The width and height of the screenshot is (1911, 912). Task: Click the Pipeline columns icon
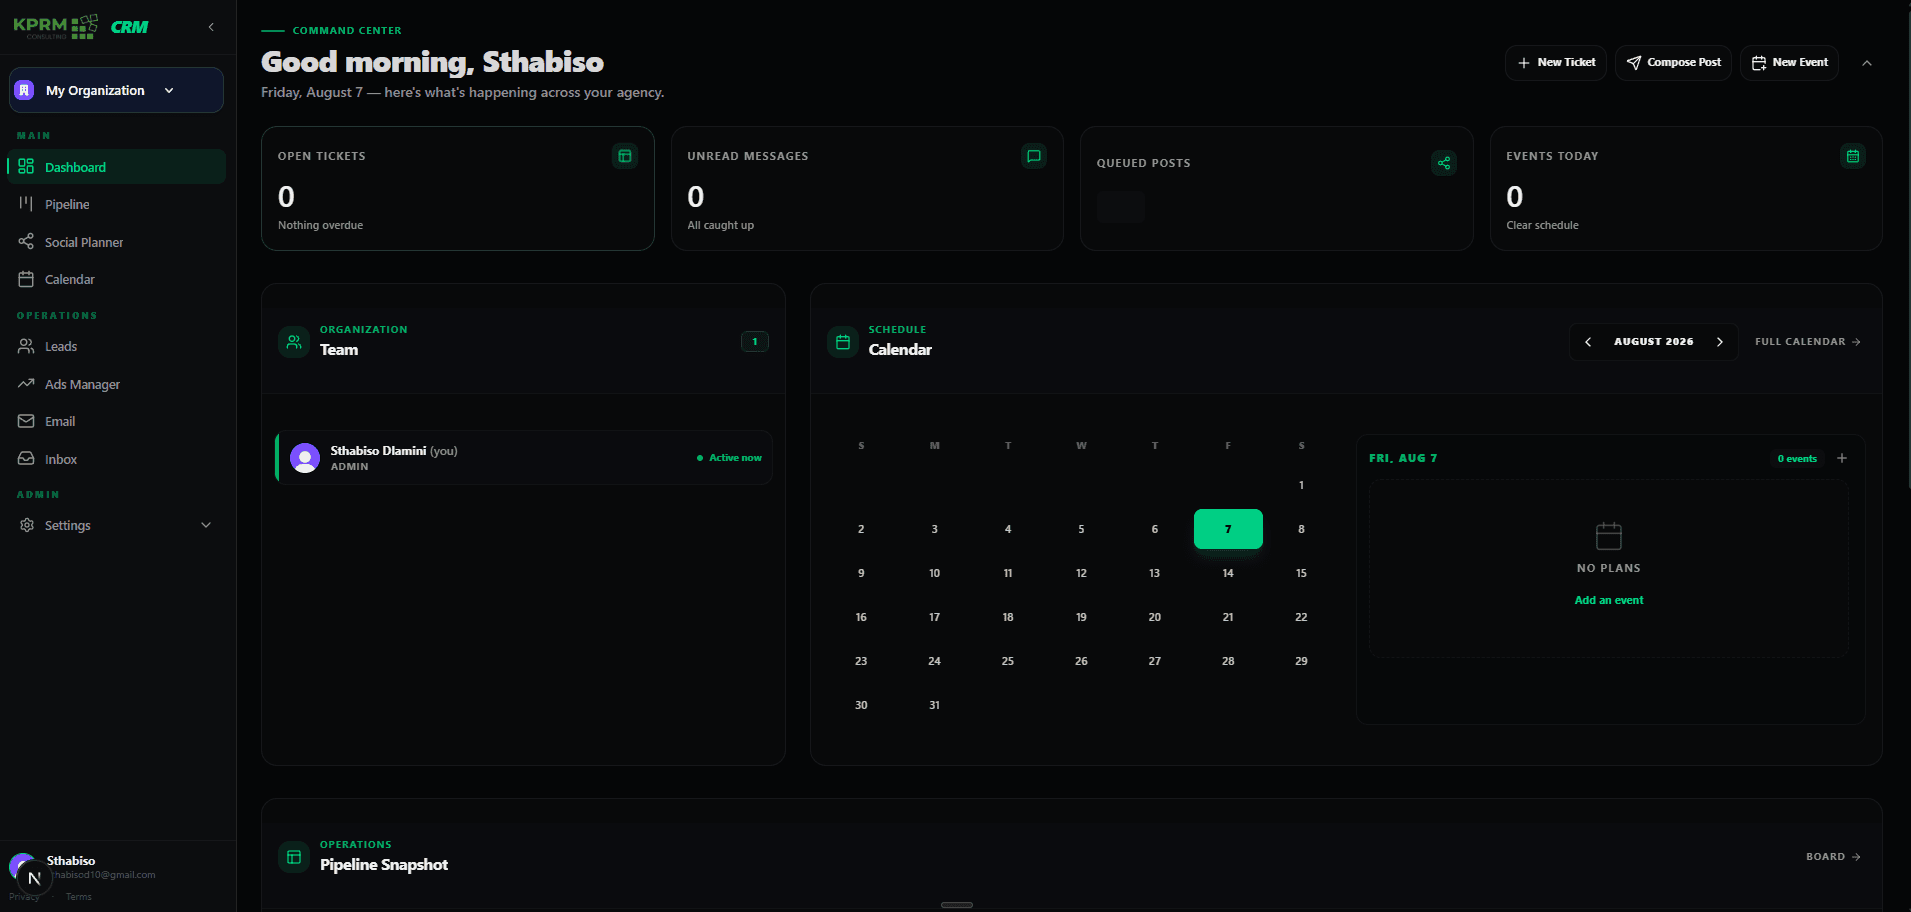[x=26, y=204]
